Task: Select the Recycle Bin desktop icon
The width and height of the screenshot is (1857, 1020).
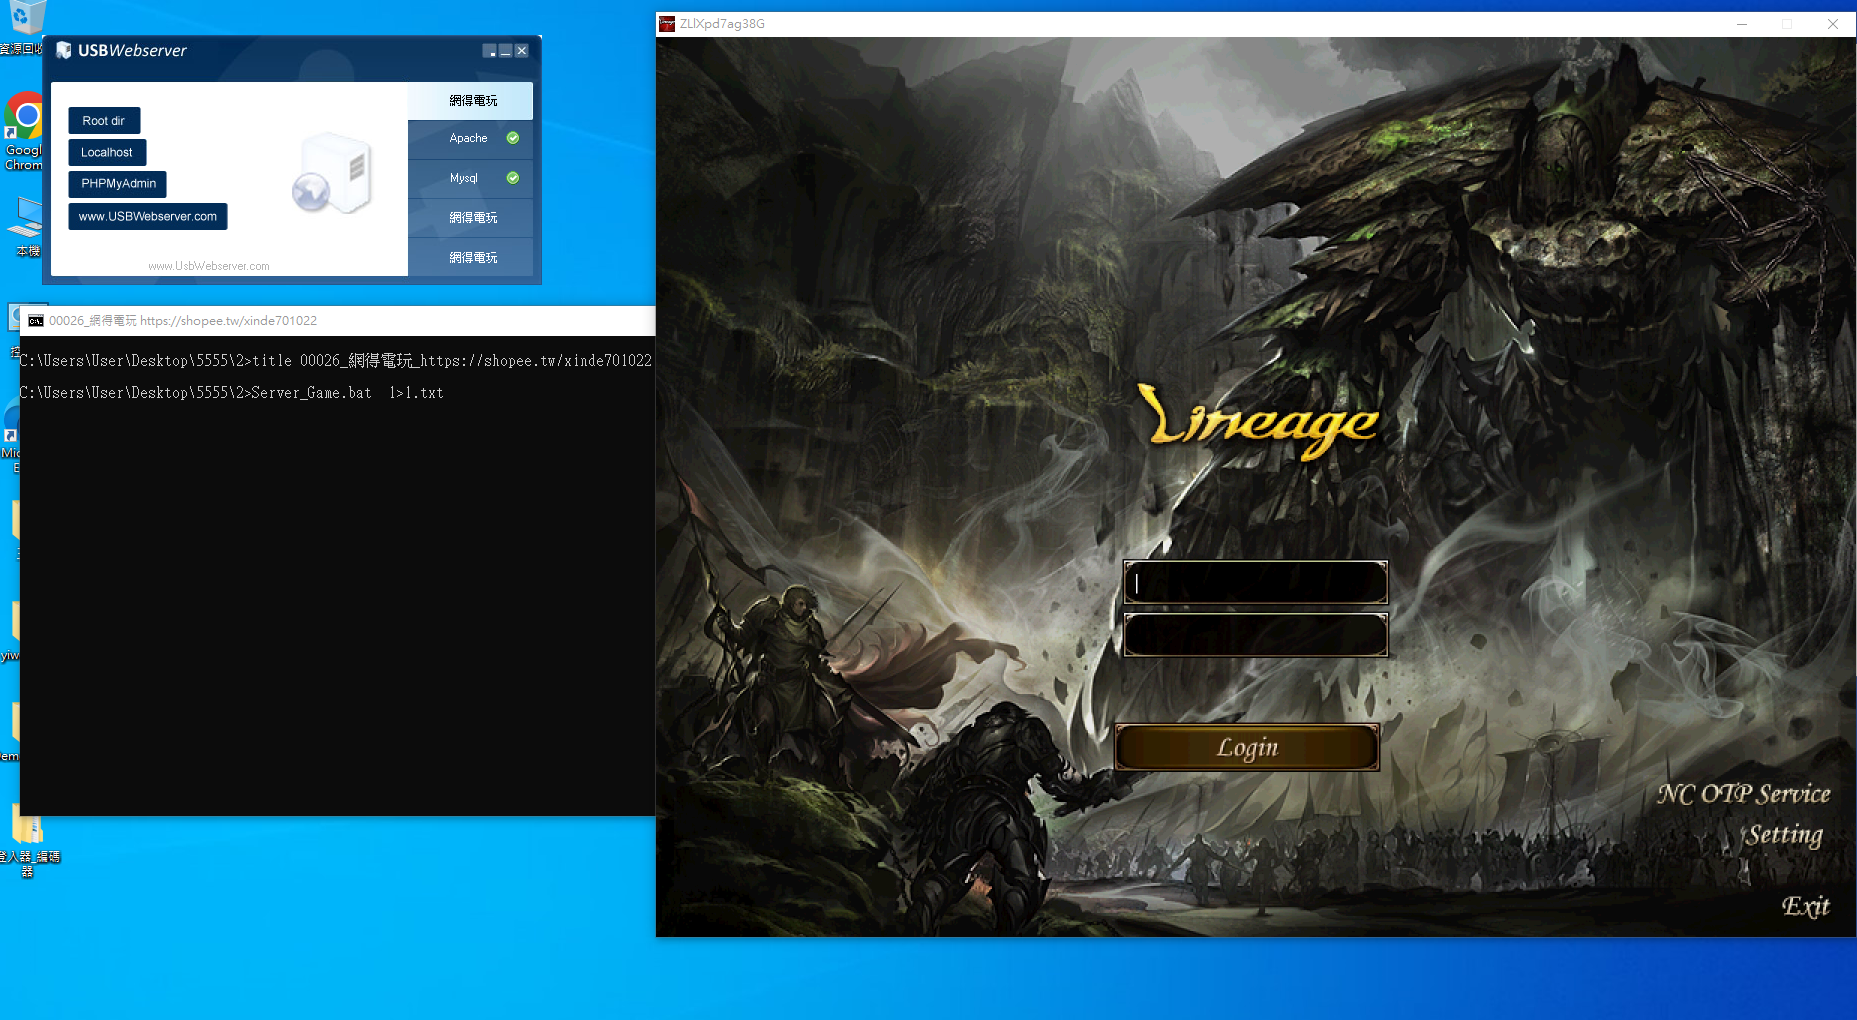Action: [x=24, y=27]
